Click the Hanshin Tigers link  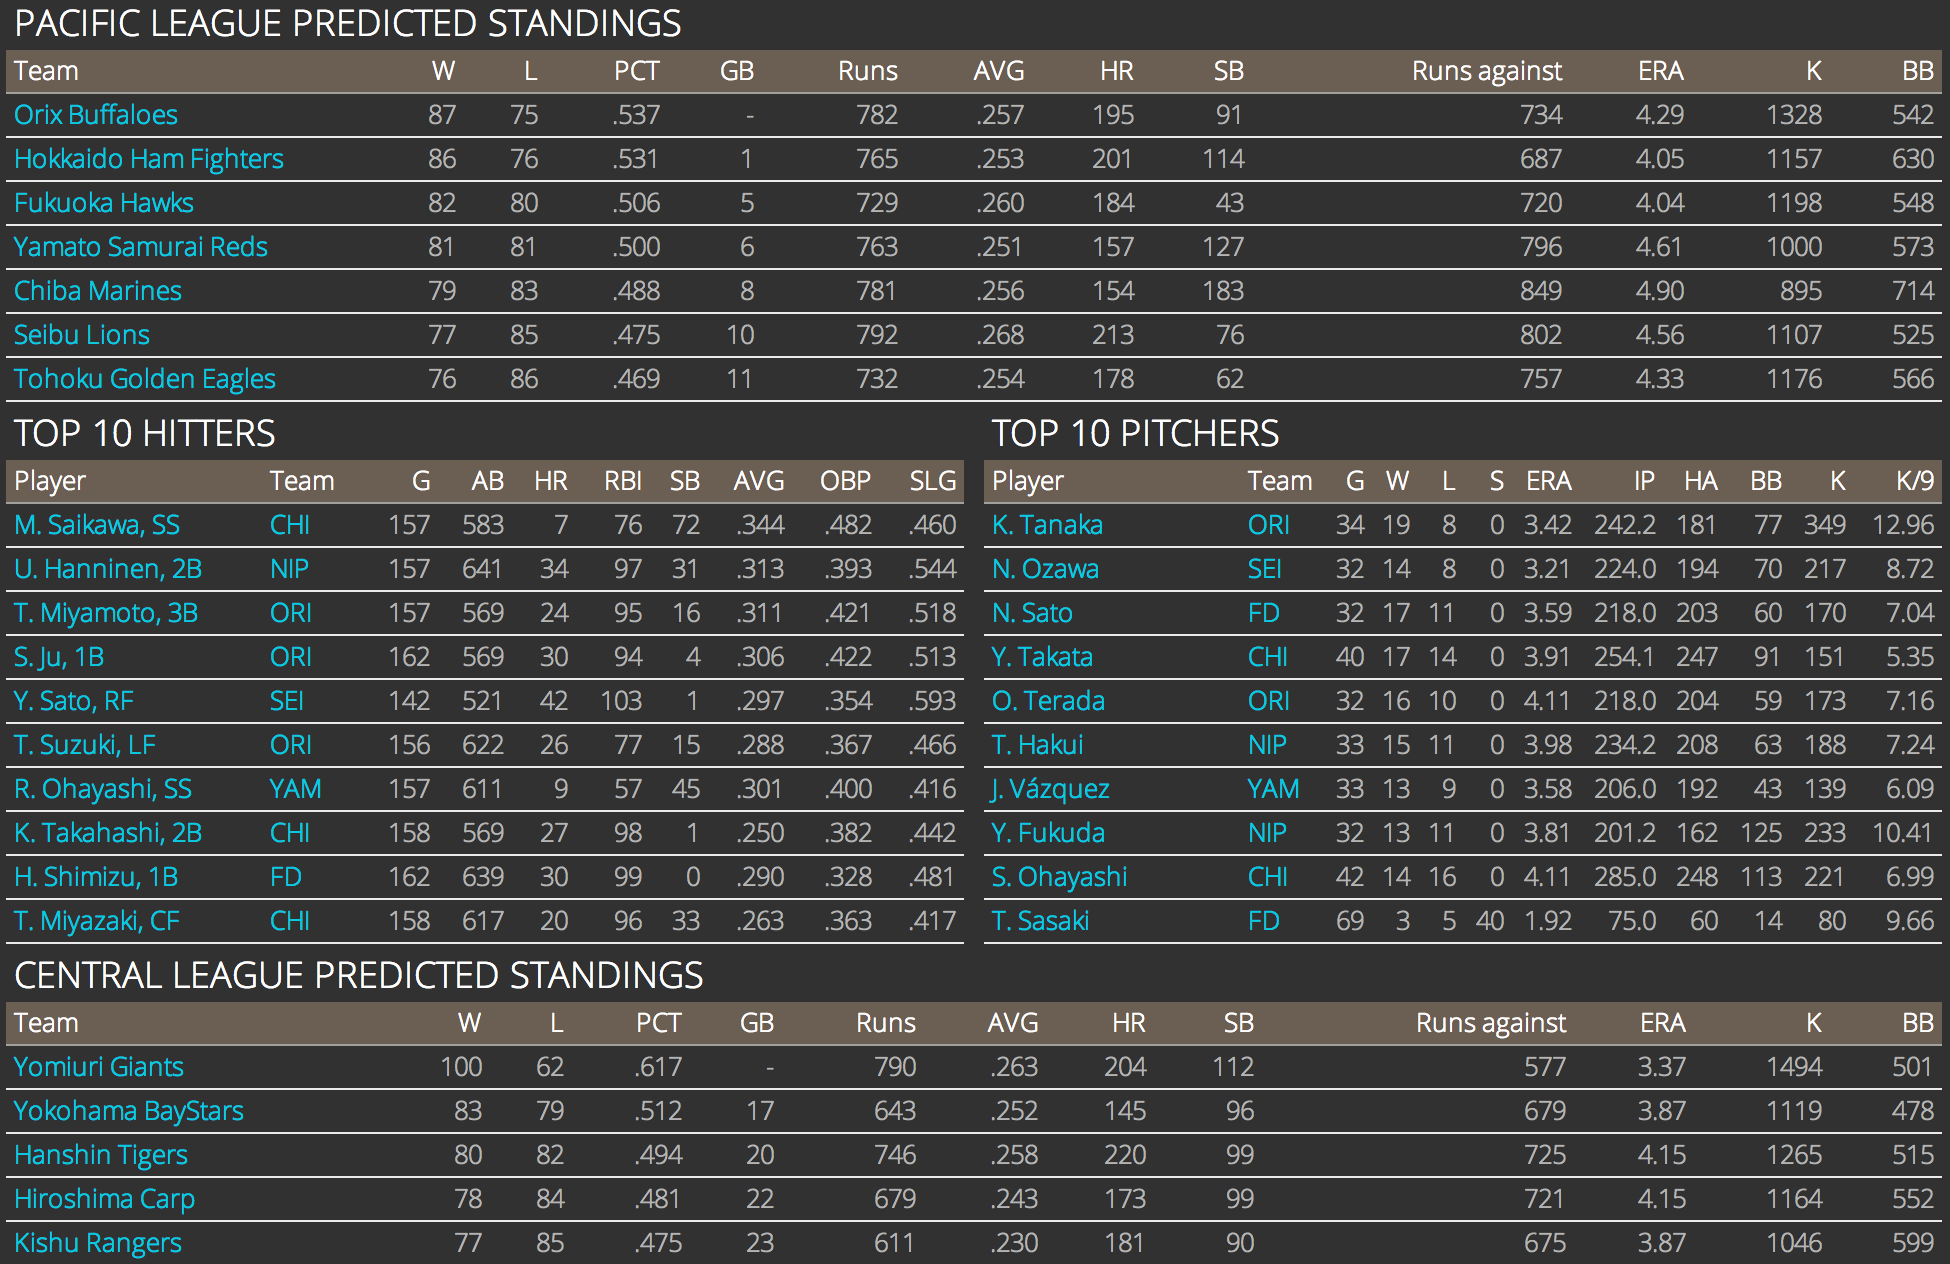100,1155
